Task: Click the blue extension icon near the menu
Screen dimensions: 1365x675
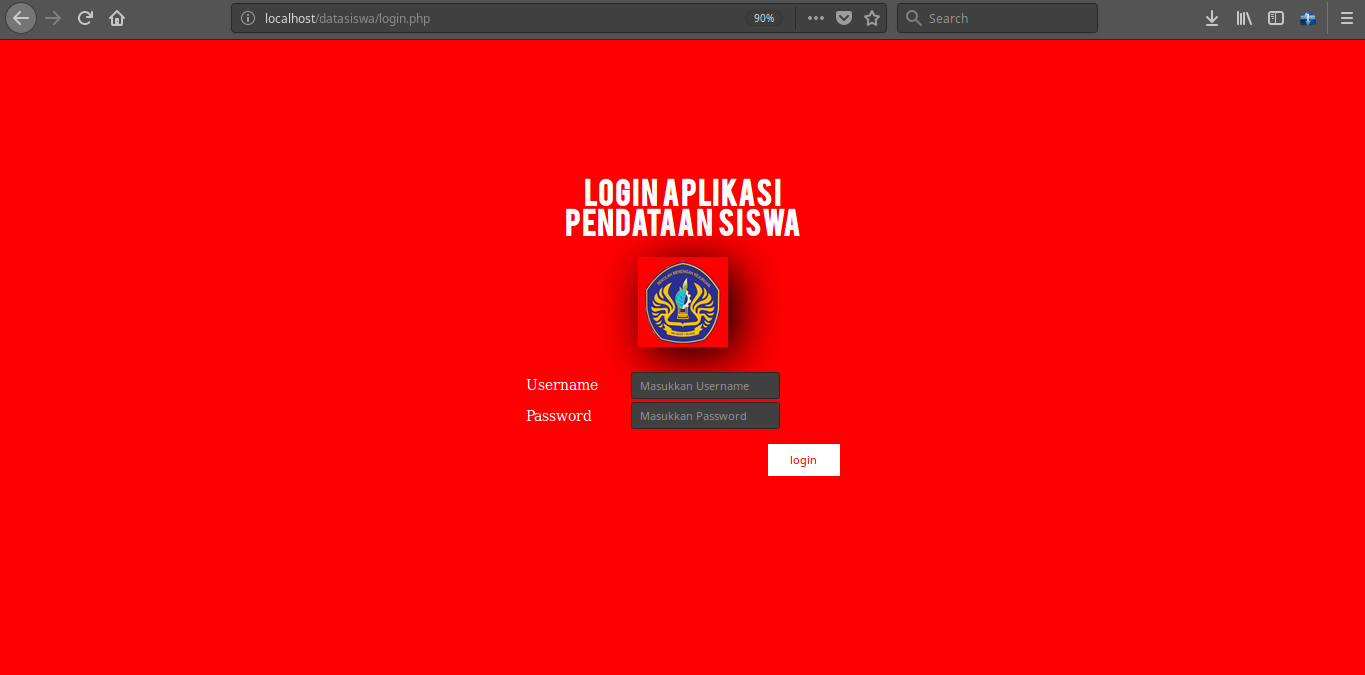Action: pos(1307,17)
